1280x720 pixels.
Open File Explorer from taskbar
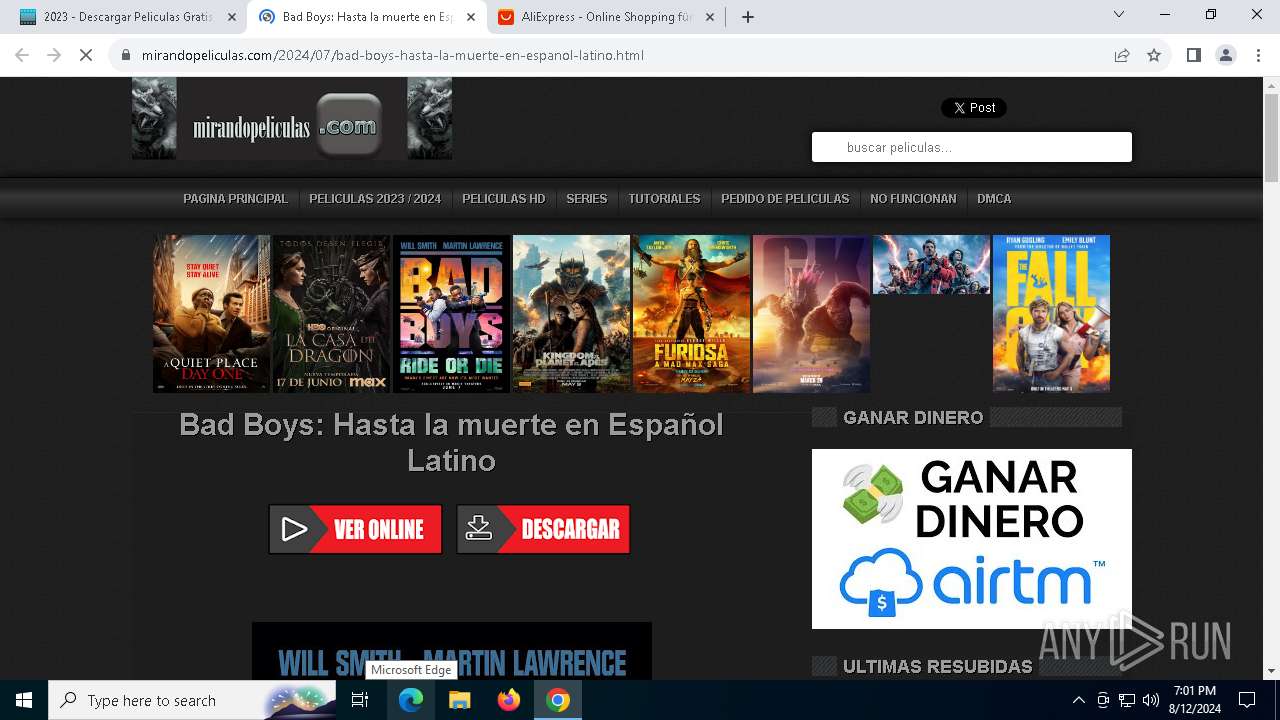459,700
